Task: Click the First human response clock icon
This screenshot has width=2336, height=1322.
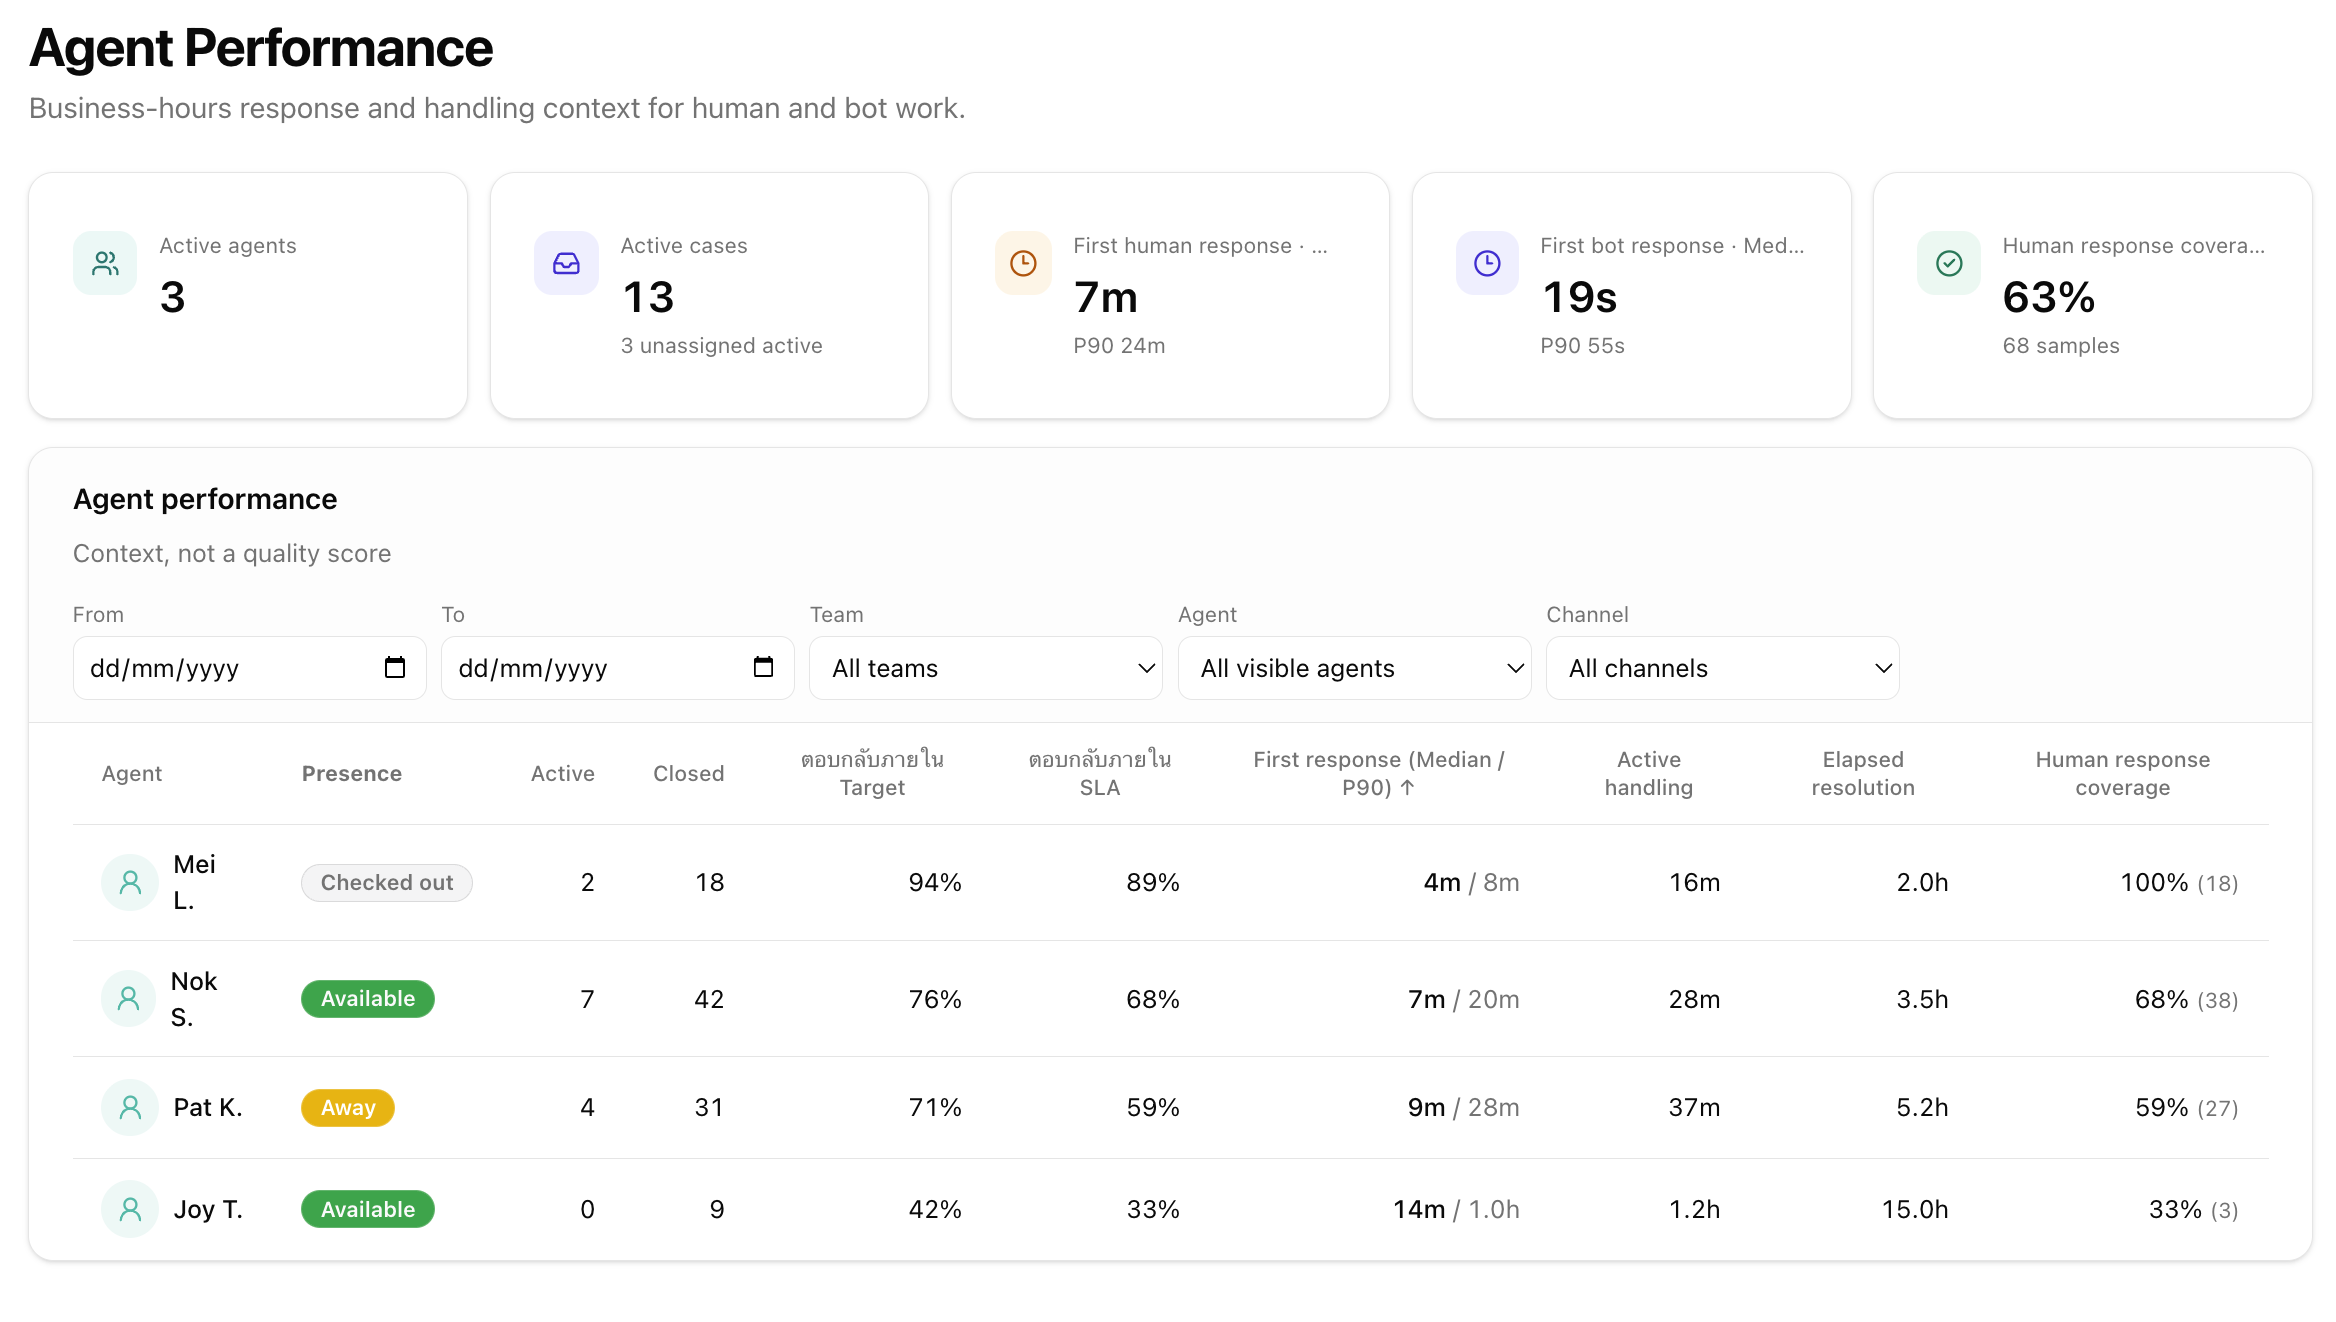Action: pos(1023,263)
